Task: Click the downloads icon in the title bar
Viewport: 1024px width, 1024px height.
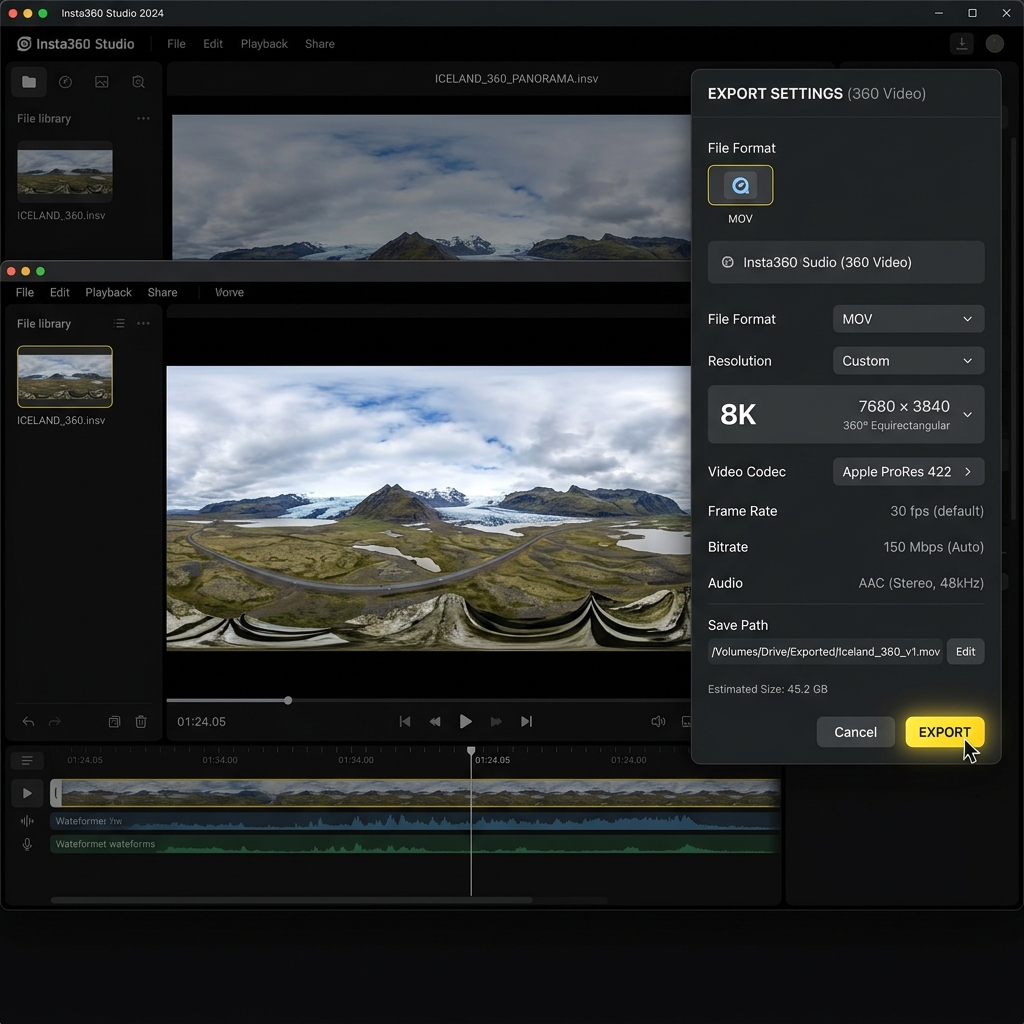Action: pyautogui.click(x=961, y=43)
